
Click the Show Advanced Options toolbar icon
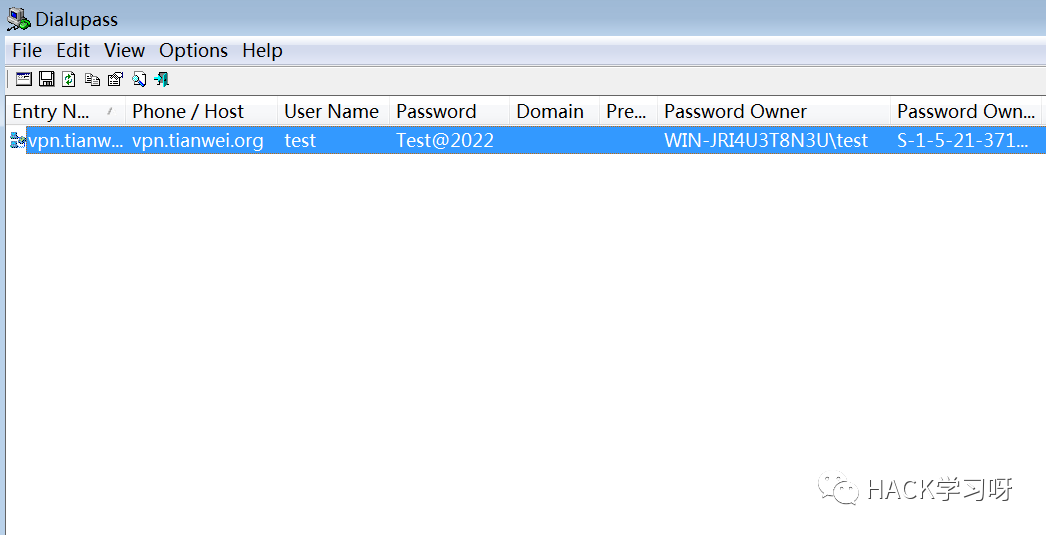(24, 79)
